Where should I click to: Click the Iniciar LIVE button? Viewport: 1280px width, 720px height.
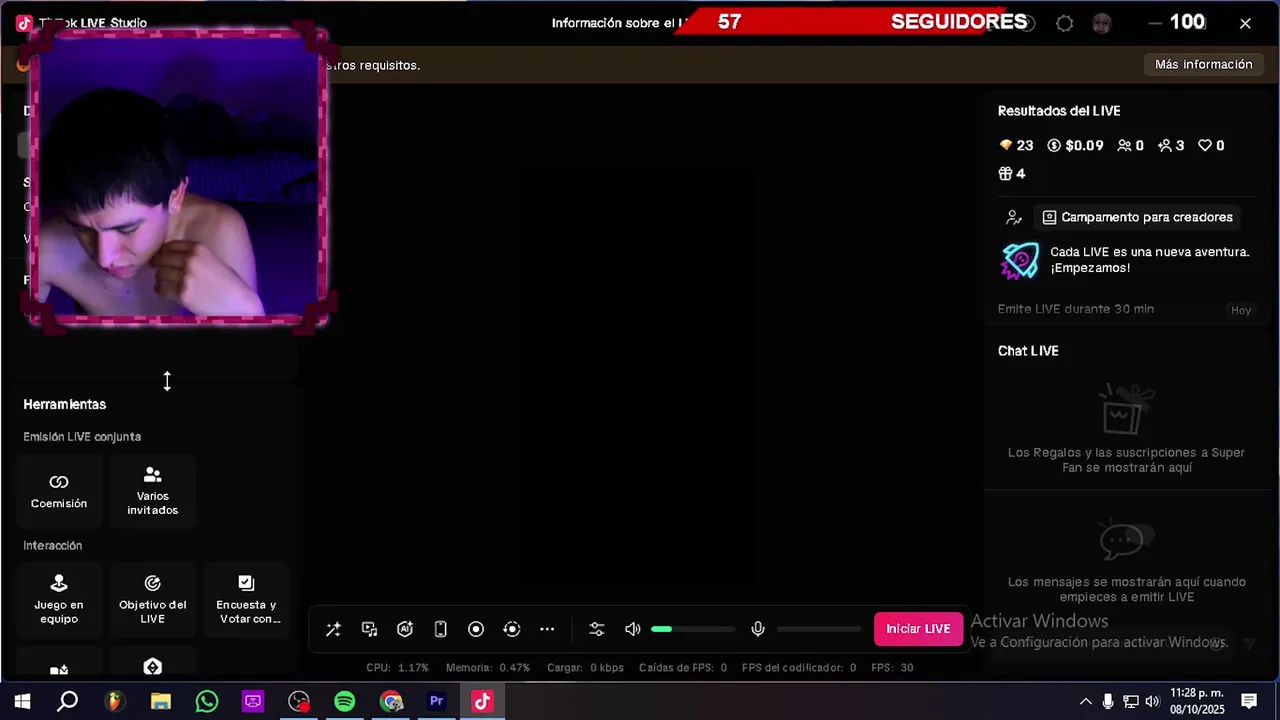918,629
